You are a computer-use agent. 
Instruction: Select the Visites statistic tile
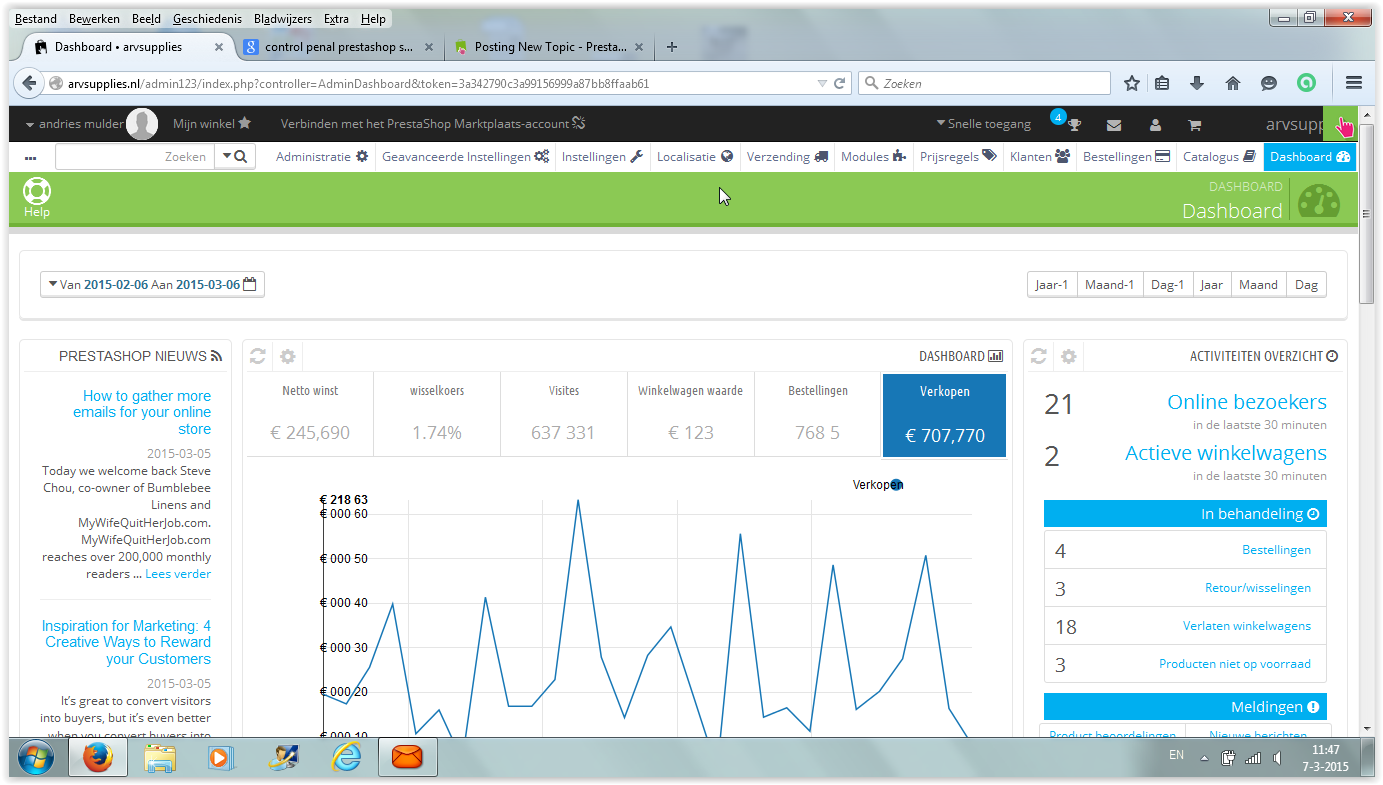564,414
